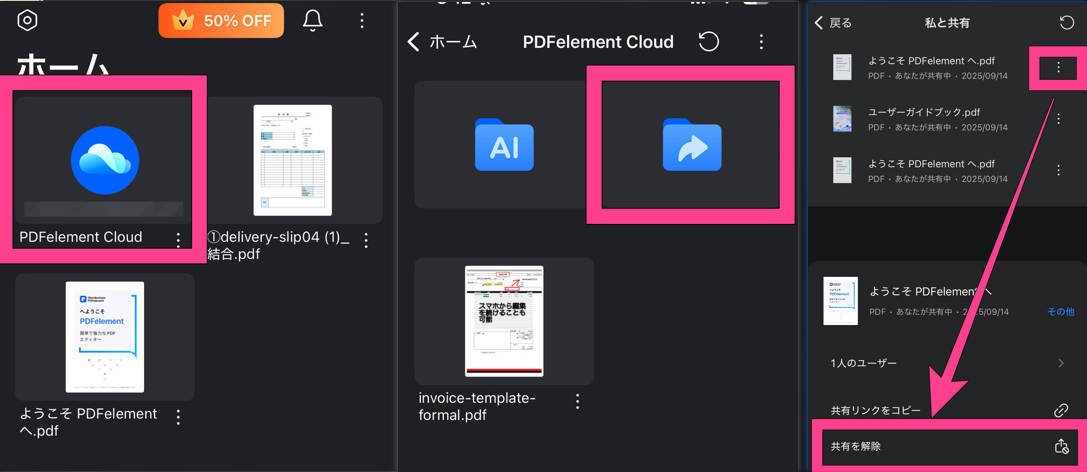Open the ようこそ PDFelement へ.pdf thumbnail on home
The image size is (1087, 472).
[105, 337]
